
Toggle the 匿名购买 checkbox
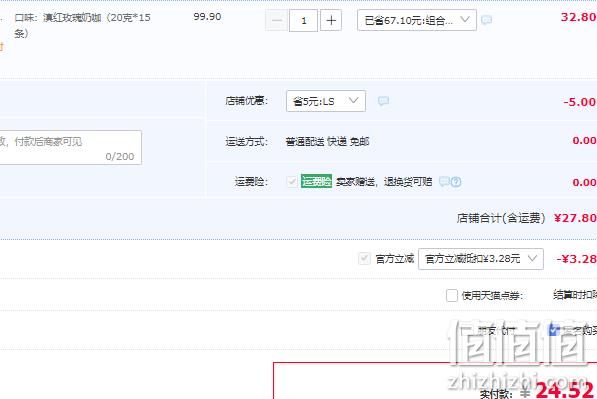coord(554,330)
